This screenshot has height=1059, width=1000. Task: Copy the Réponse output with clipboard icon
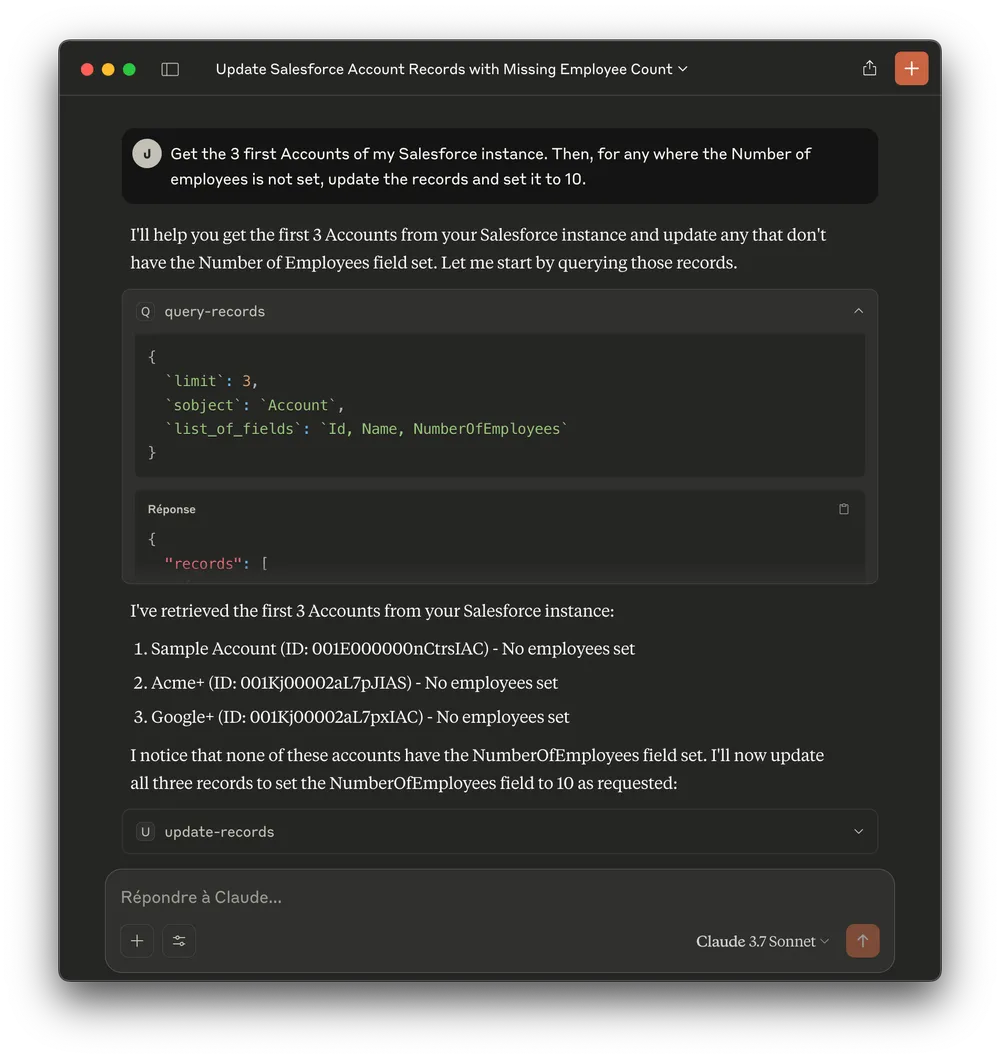click(x=843, y=509)
